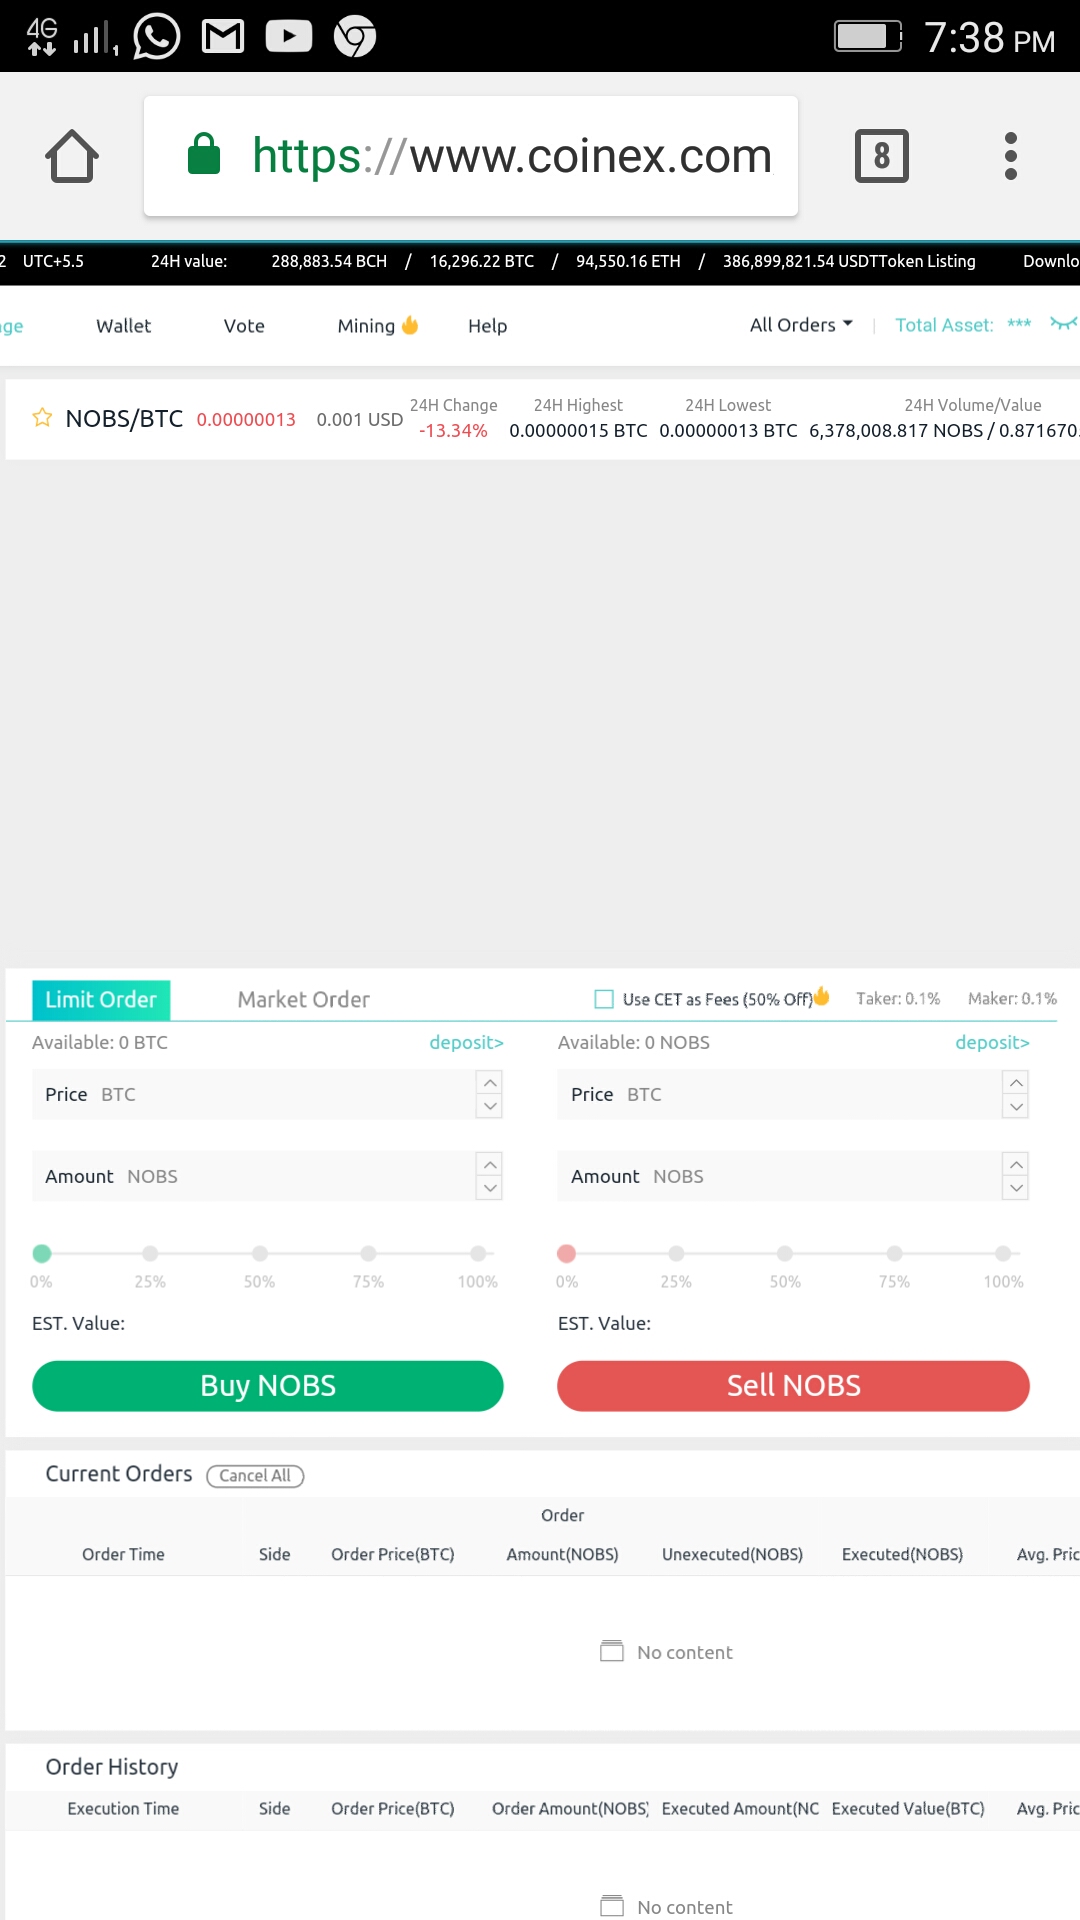1080x1920 pixels.
Task: Show hidden total asset with eye icon
Action: [x=1063, y=323]
